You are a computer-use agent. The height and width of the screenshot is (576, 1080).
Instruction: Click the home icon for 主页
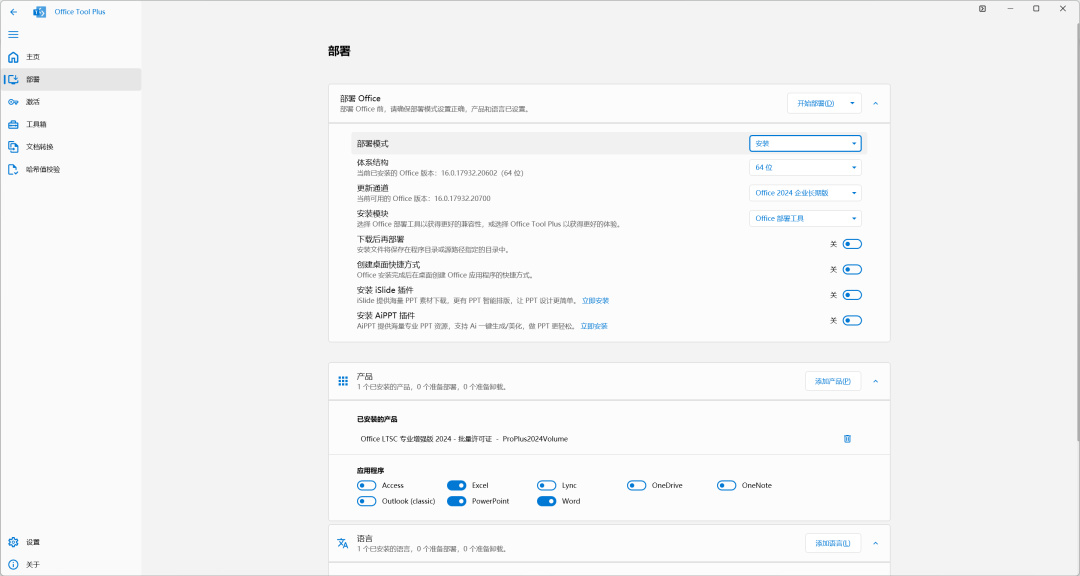point(13,57)
